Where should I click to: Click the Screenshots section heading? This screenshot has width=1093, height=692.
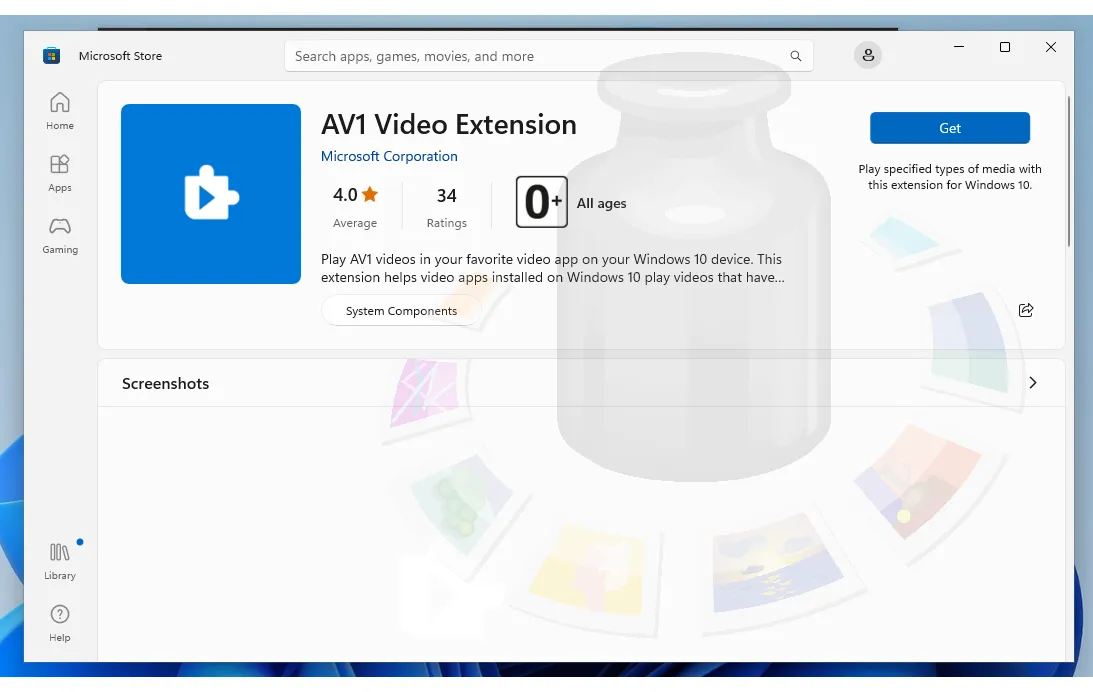coord(165,383)
